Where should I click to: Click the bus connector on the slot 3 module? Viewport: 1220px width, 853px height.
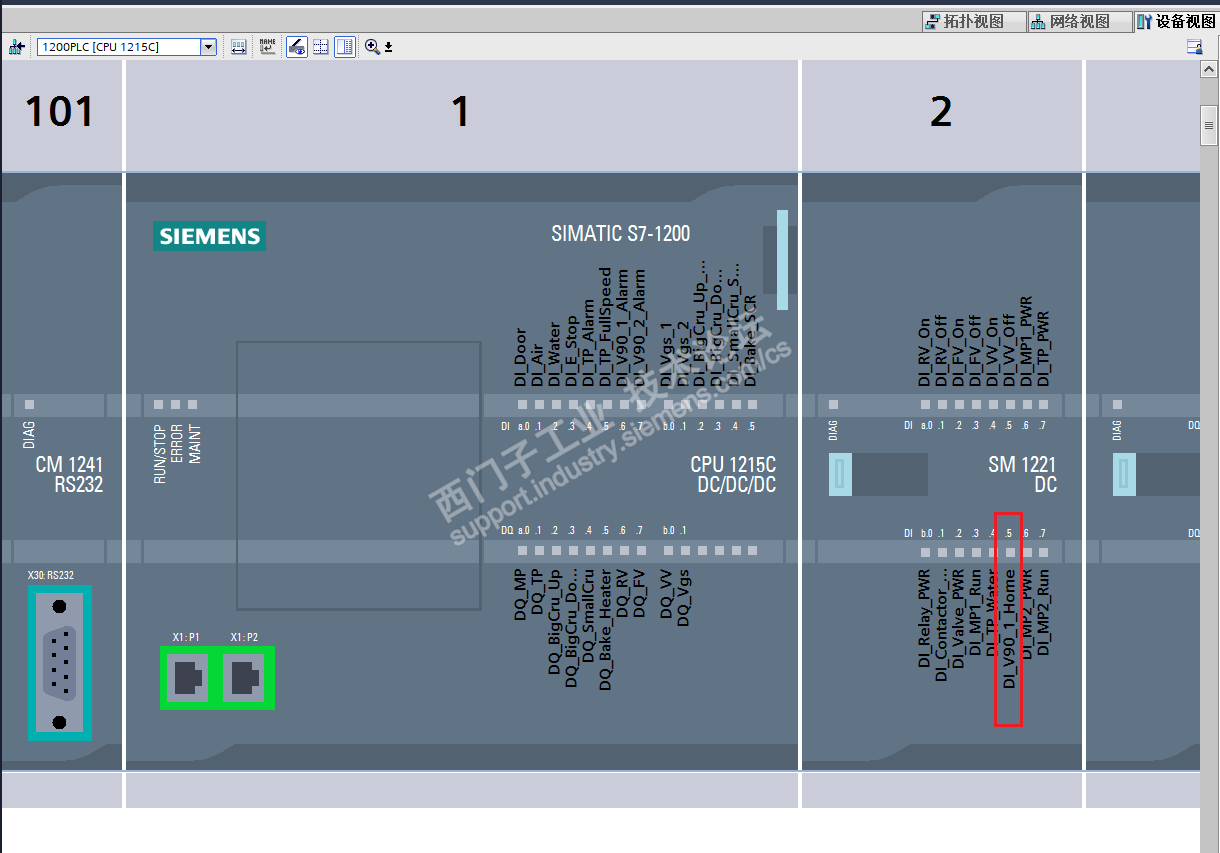click(1124, 475)
